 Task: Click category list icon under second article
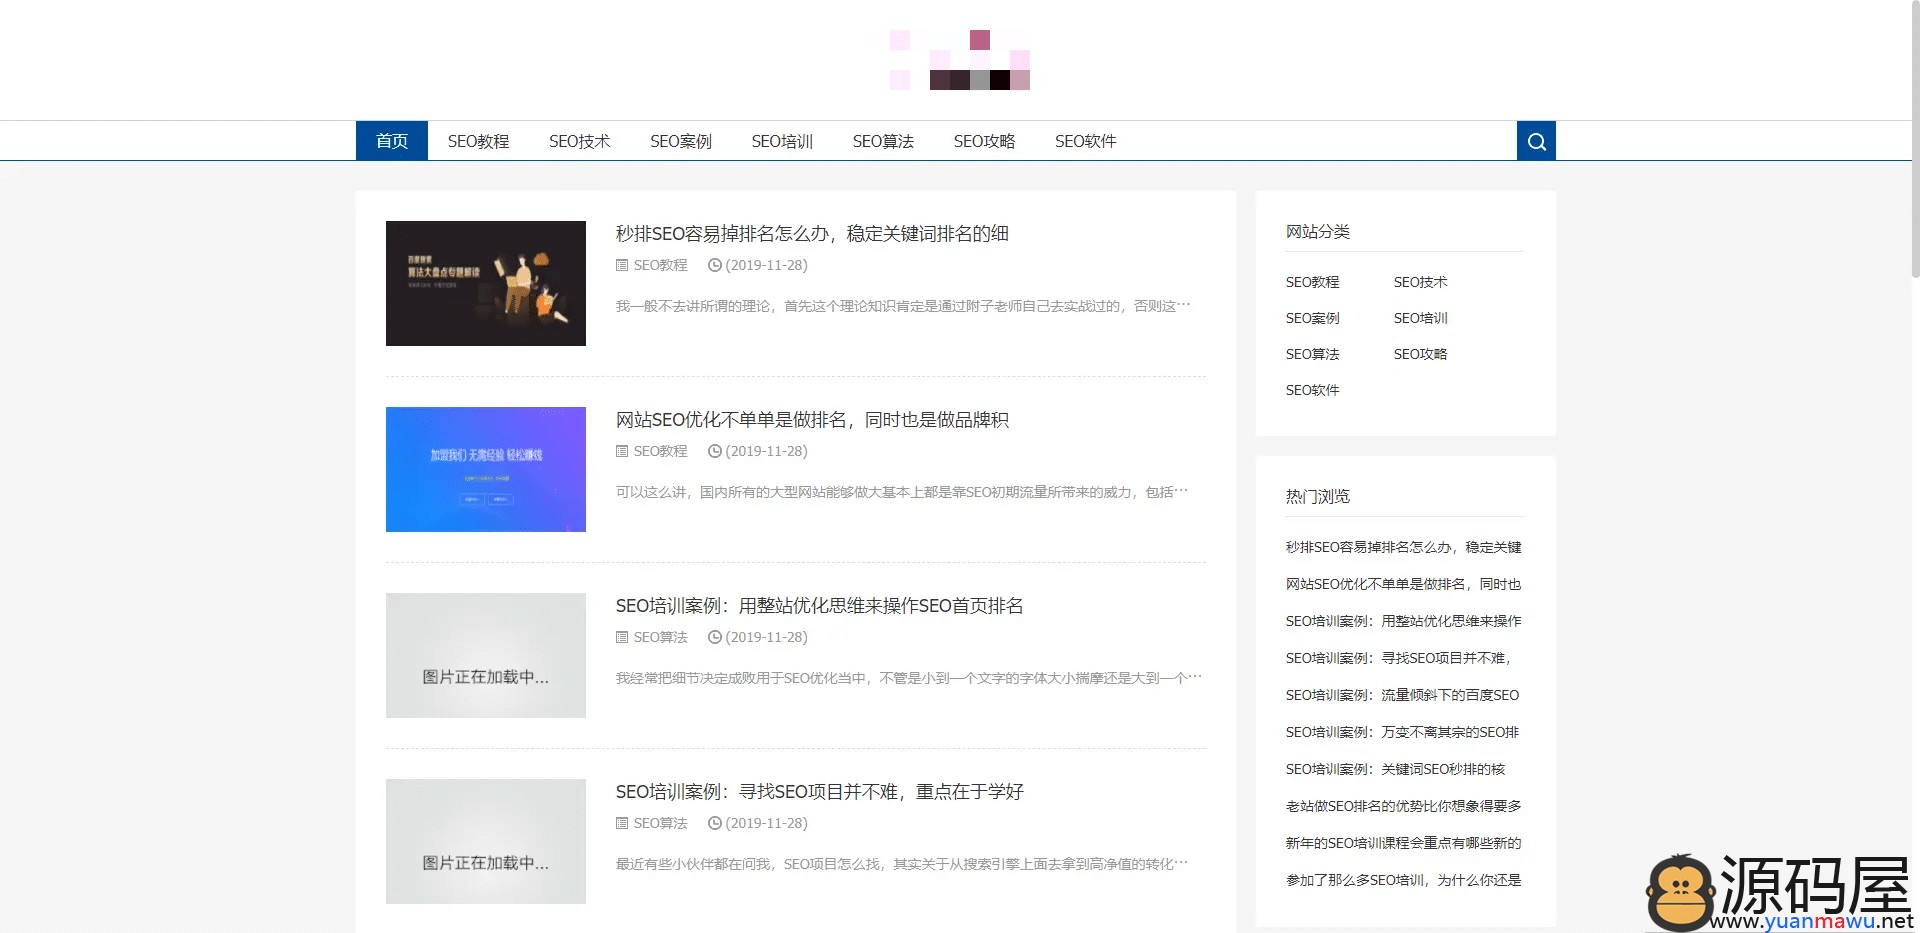622,451
